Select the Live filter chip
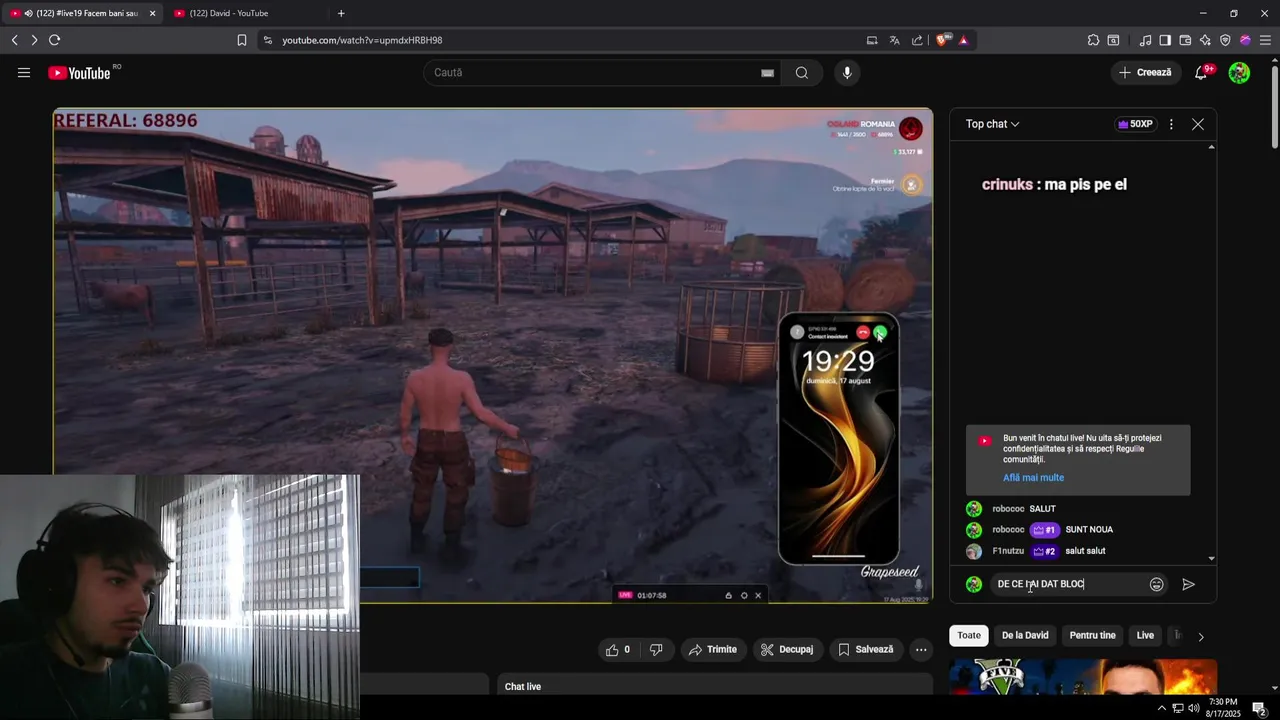The width and height of the screenshot is (1280, 720). [1145, 636]
